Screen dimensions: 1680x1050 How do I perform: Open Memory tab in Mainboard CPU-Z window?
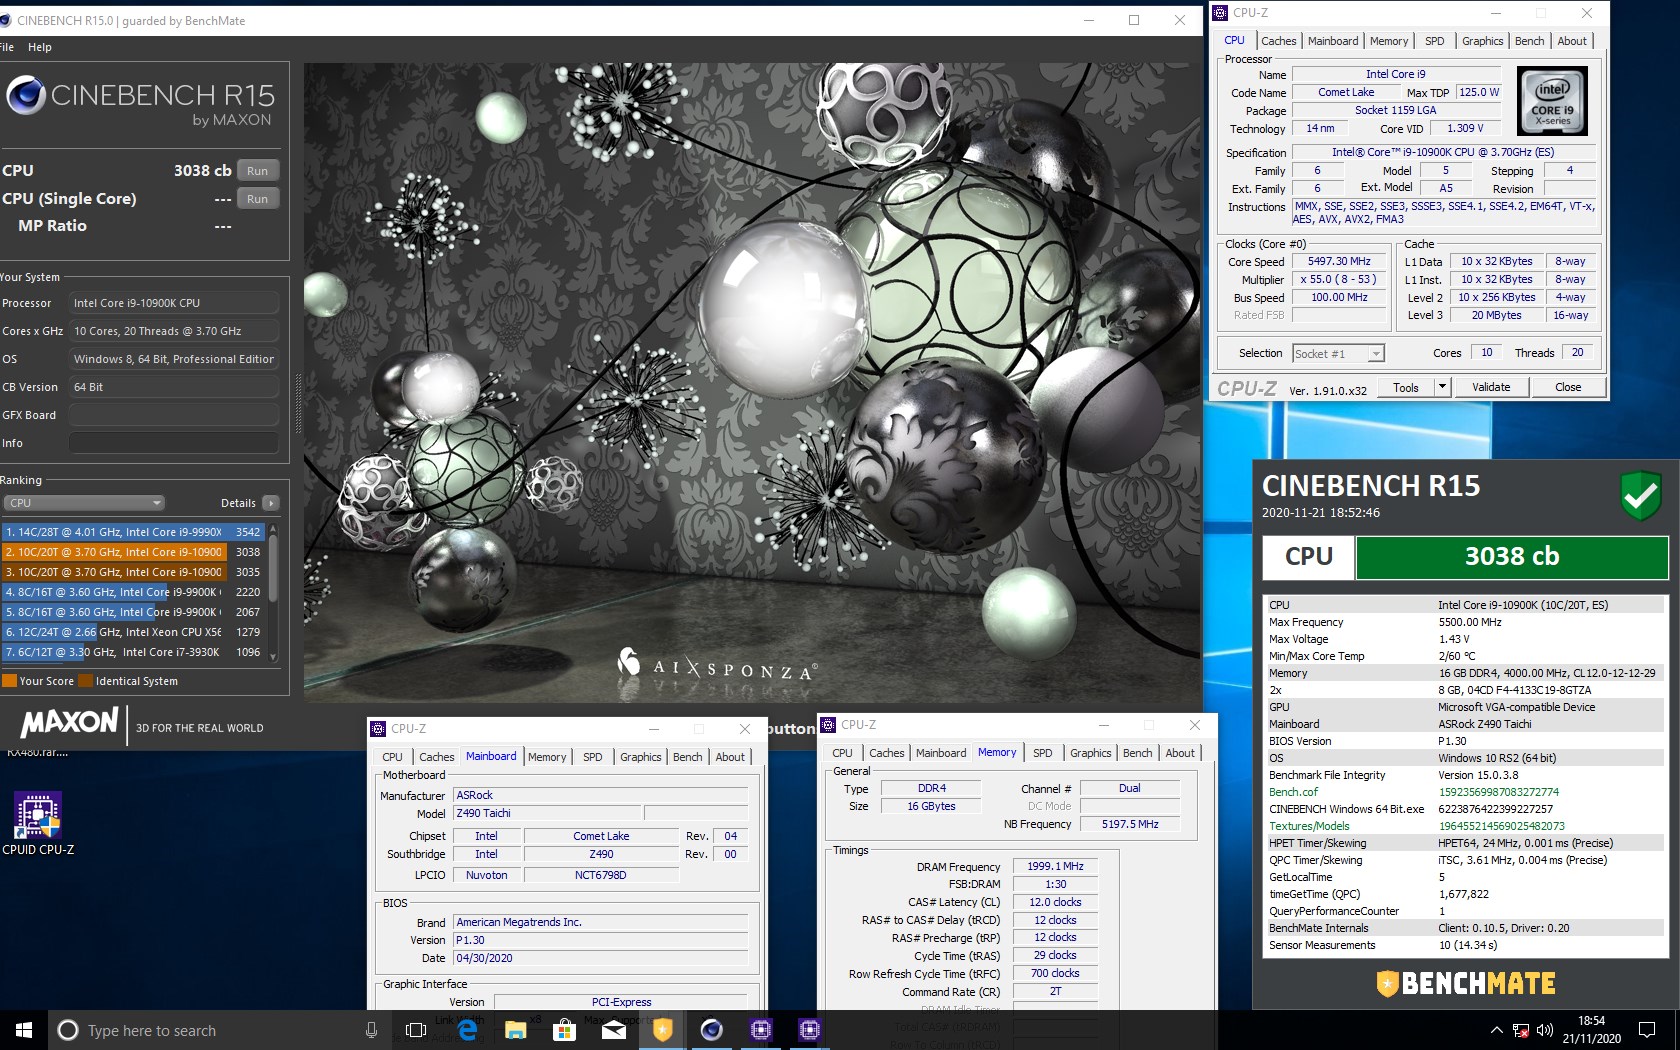pyautogui.click(x=547, y=757)
